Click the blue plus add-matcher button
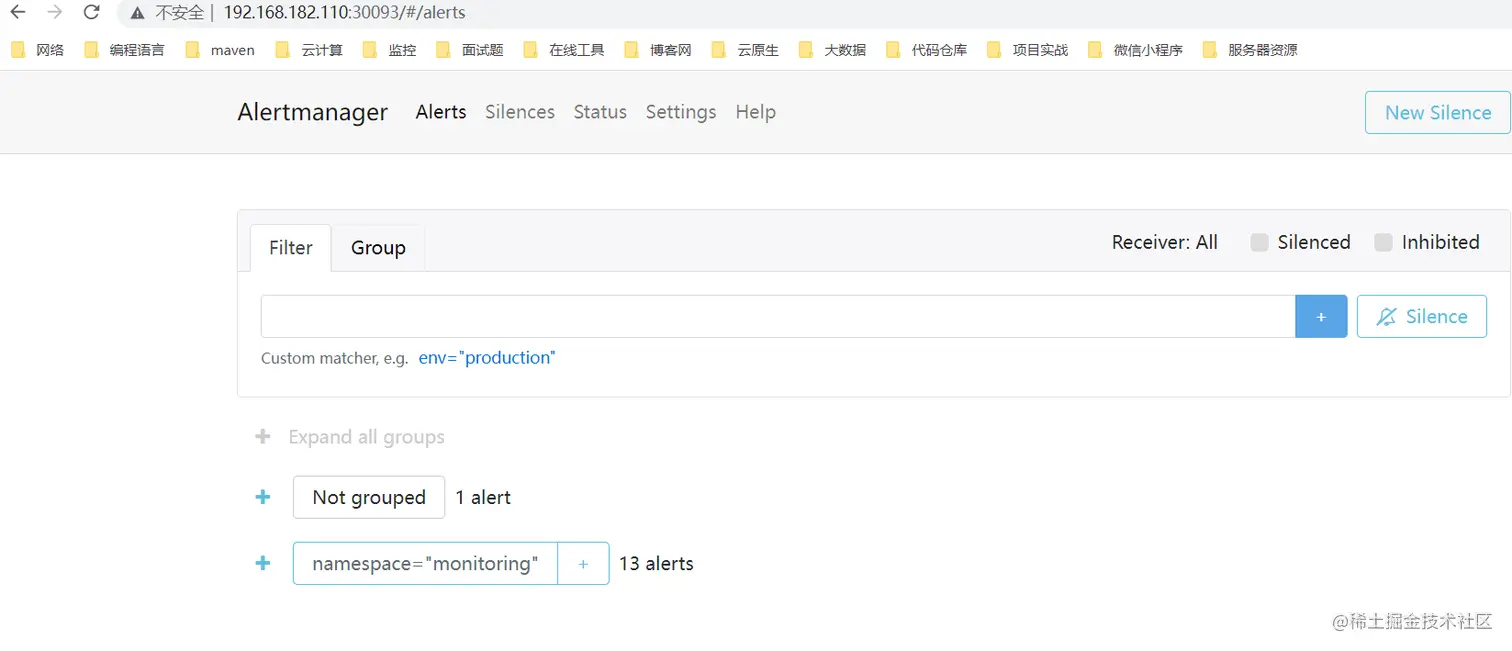The height and width of the screenshot is (651, 1512). [x=1321, y=316]
